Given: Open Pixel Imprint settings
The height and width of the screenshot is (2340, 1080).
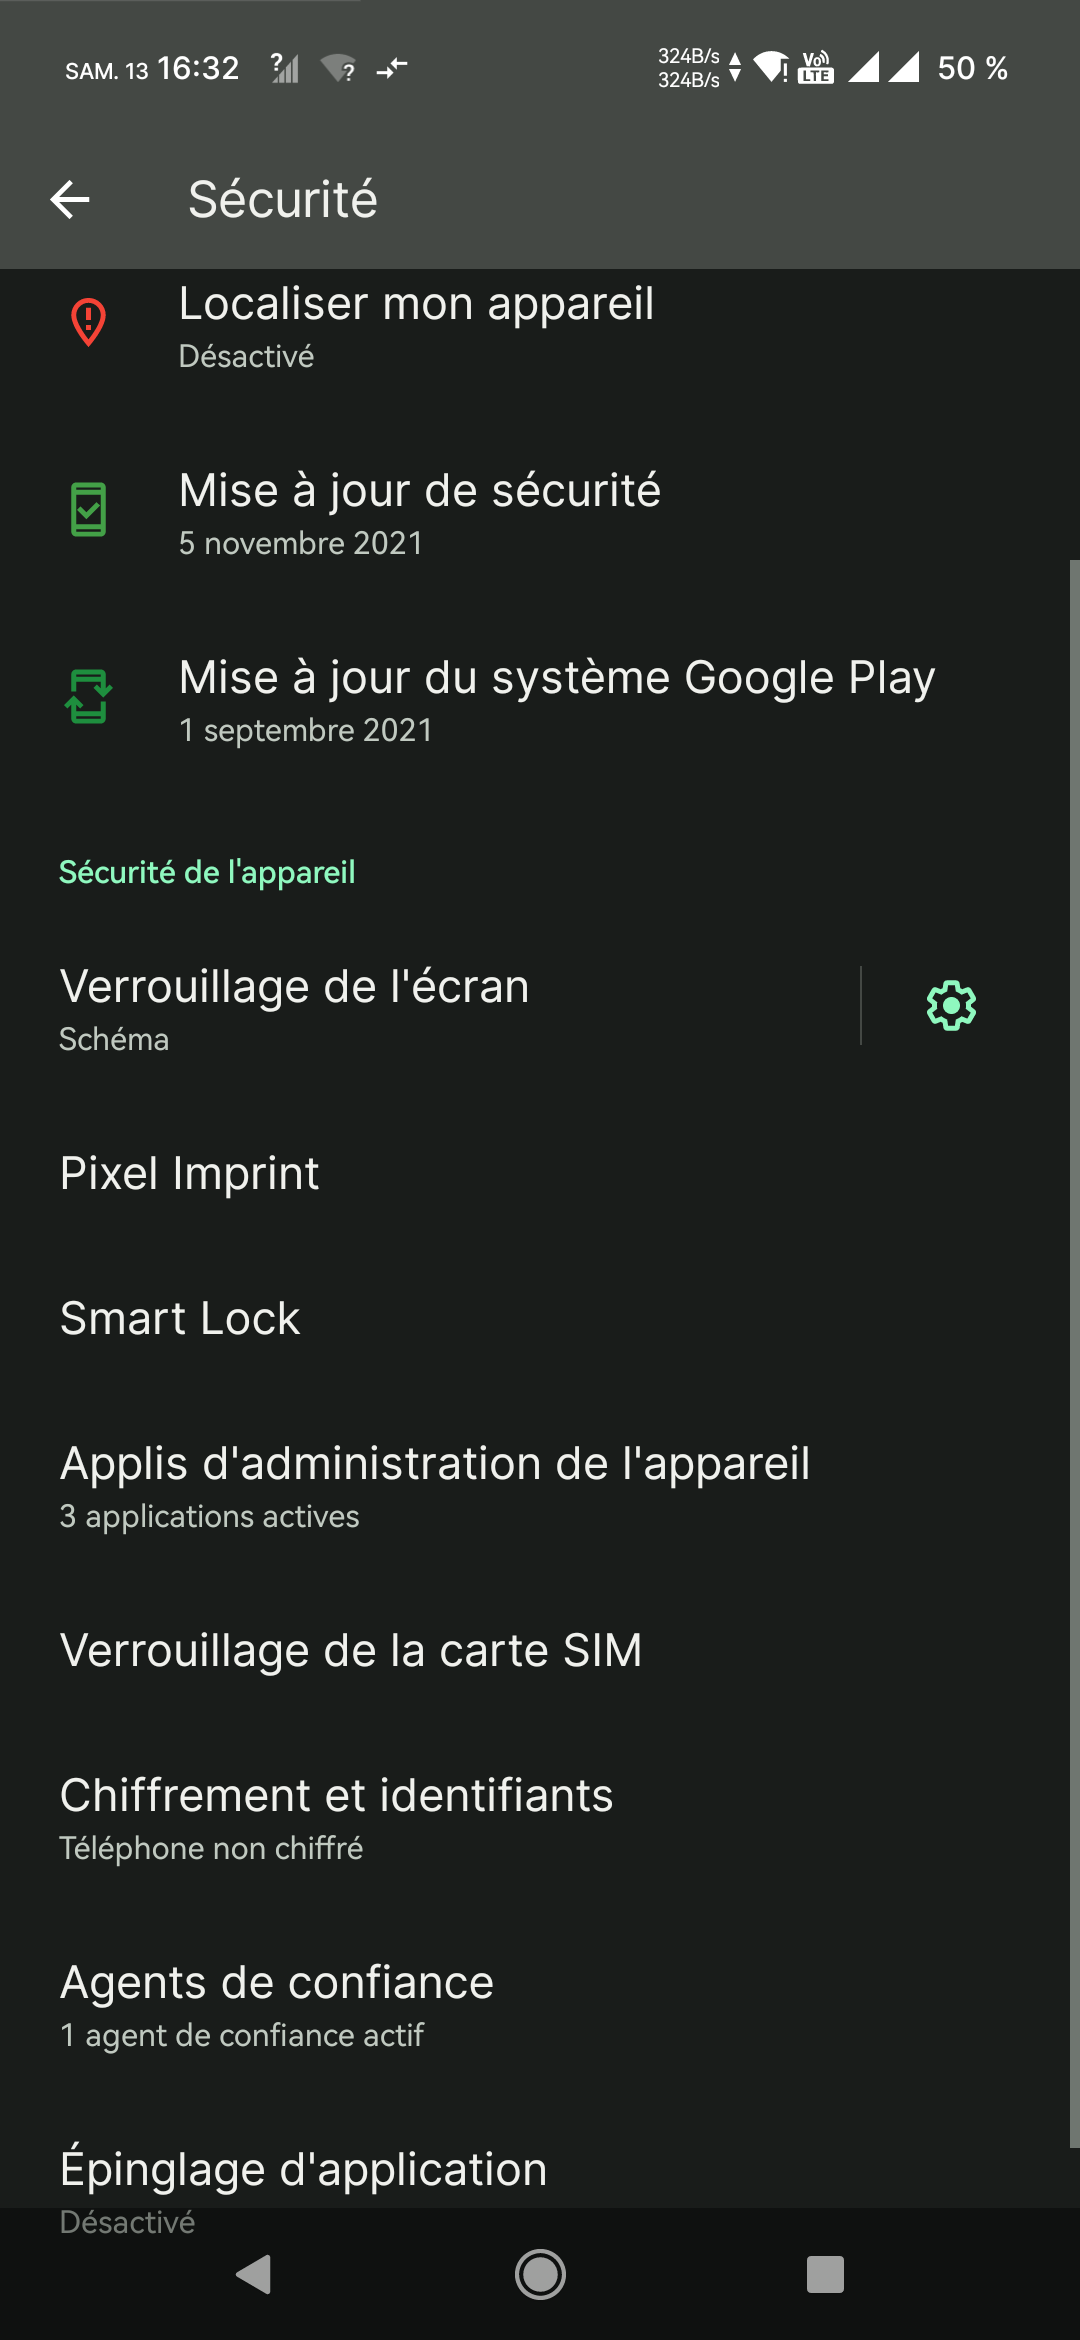Looking at the screenshot, I should [x=540, y=1173].
